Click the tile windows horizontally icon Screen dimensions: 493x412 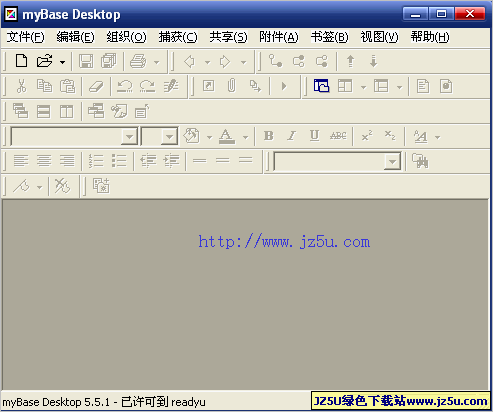pyautogui.click(x=44, y=112)
